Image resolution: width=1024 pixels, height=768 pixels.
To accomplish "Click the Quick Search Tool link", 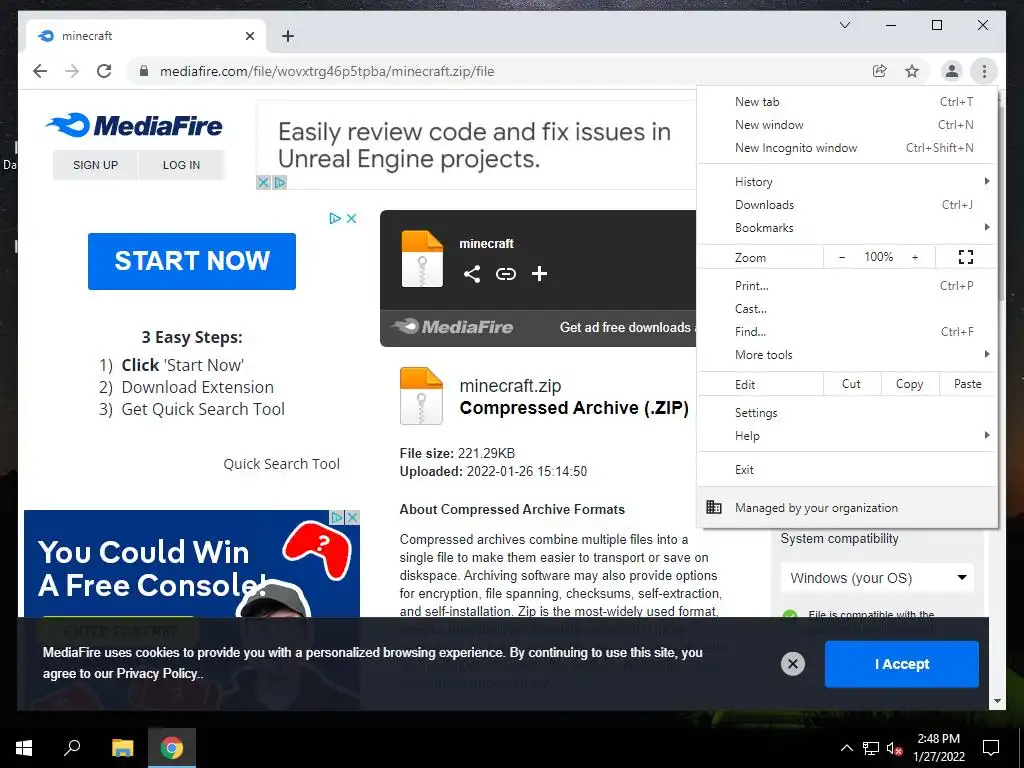I will coord(281,464).
